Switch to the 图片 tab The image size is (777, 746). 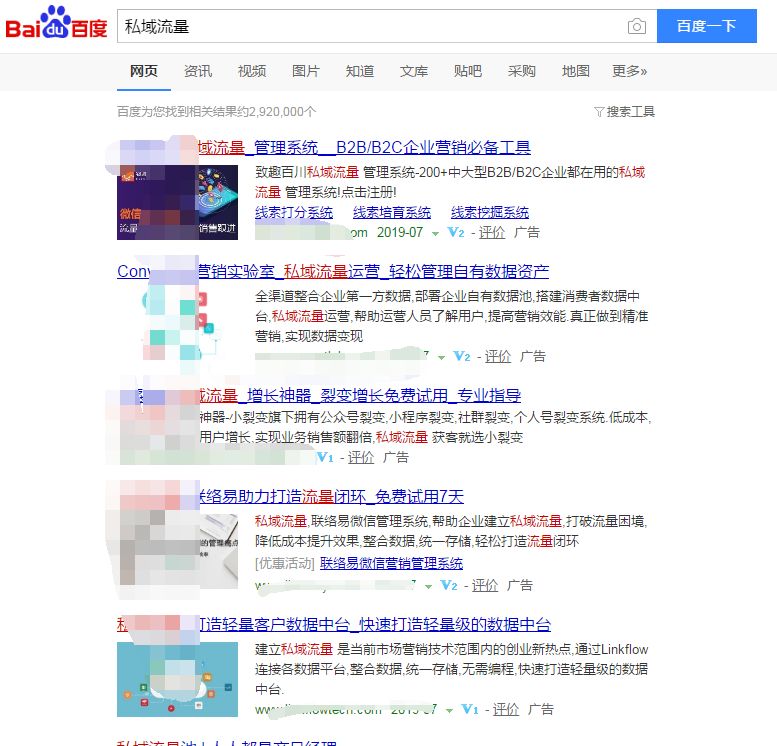coord(306,71)
